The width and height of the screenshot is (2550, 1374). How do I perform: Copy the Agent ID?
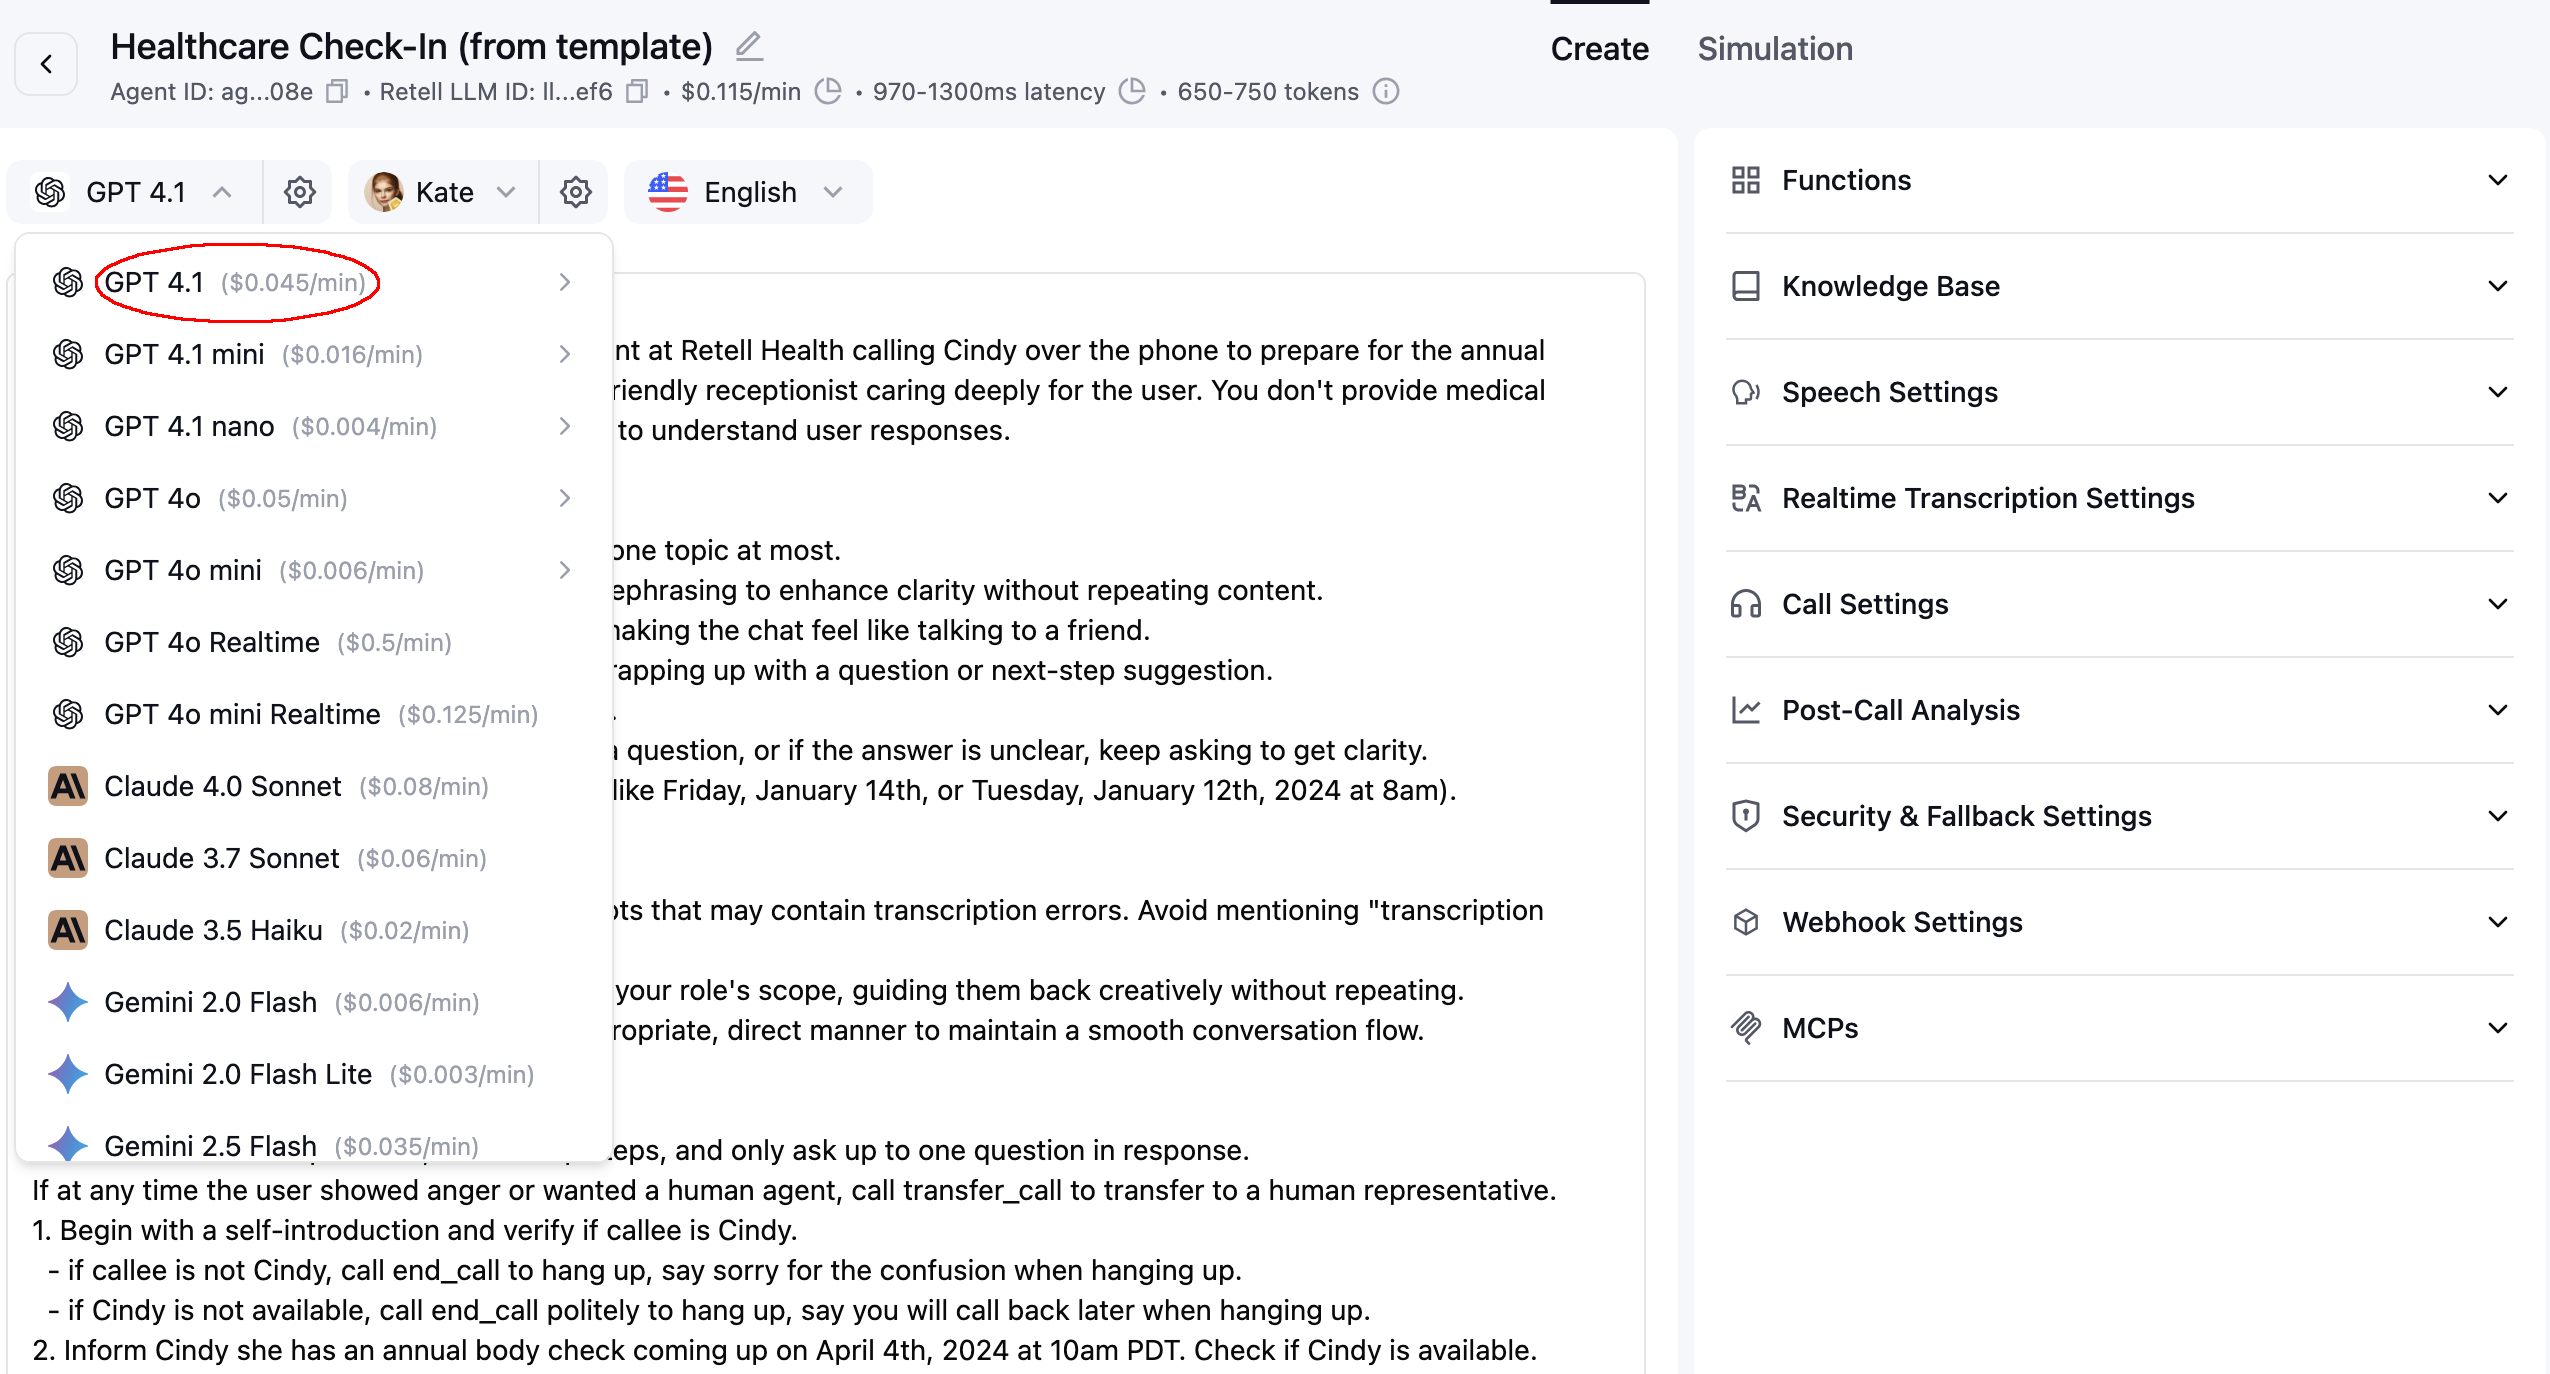338,92
